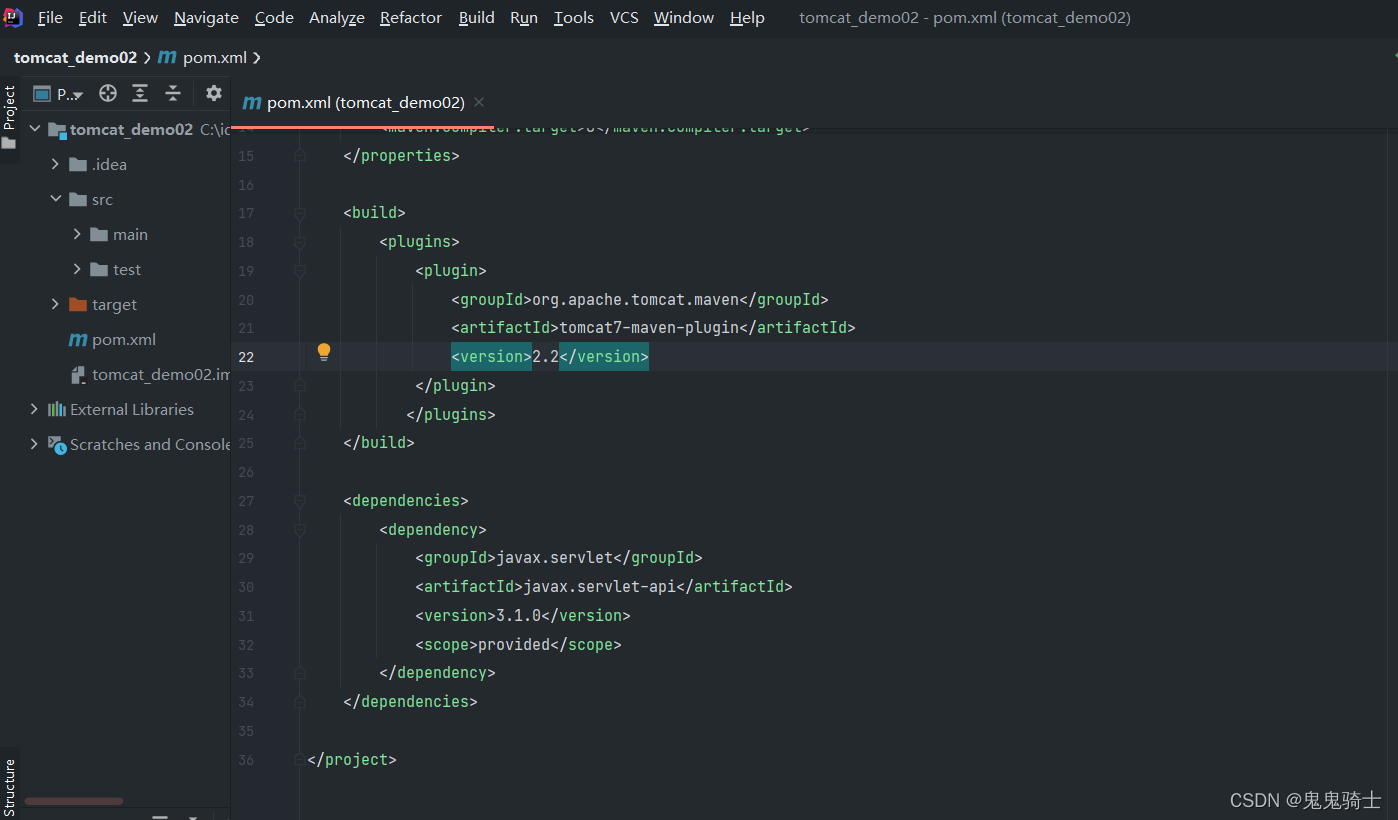Select the src folder in tree
The image size is (1398, 820).
coord(91,199)
